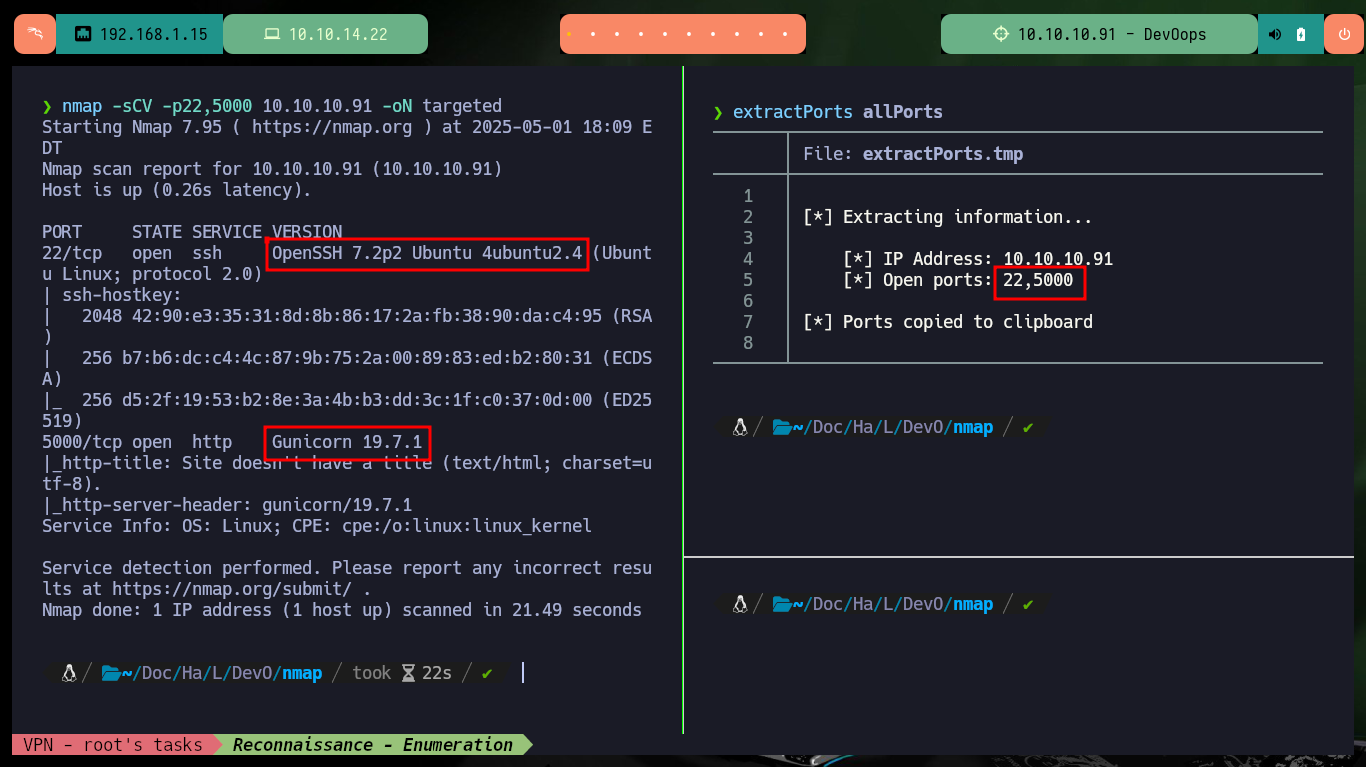
Task: Click "Nmap done: 1 IP address" summary line
Action: tap(342, 610)
